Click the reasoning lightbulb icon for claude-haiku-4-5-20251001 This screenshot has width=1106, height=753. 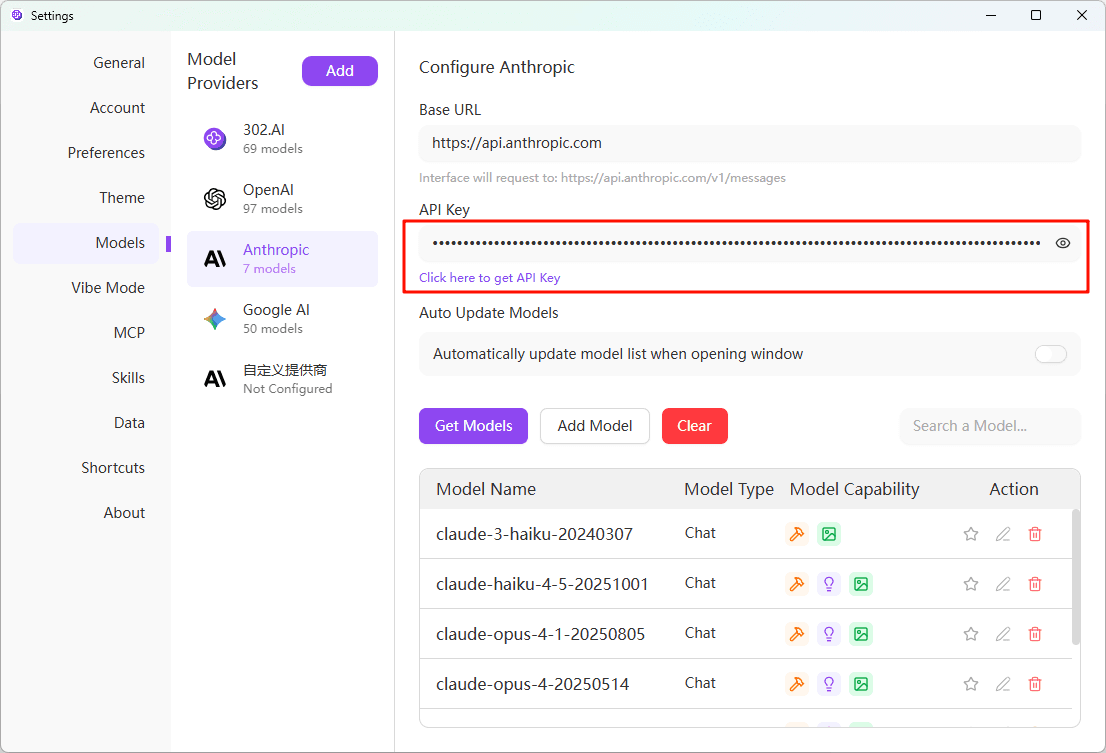(x=829, y=583)
